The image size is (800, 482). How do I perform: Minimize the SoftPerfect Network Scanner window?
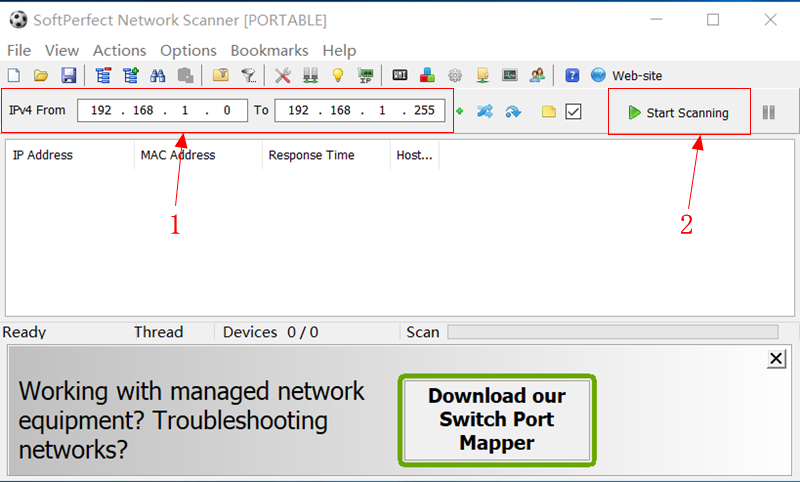click(x=656, y=20)
